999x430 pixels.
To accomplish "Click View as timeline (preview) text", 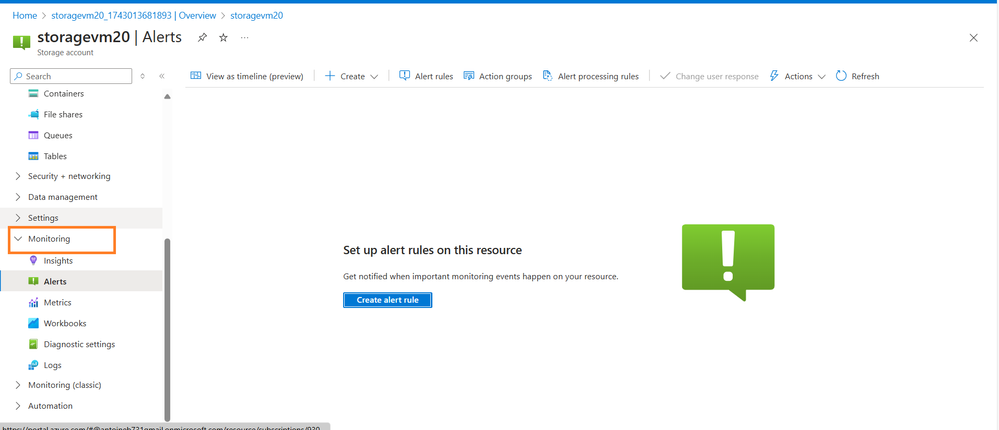I will click(255, 76).
